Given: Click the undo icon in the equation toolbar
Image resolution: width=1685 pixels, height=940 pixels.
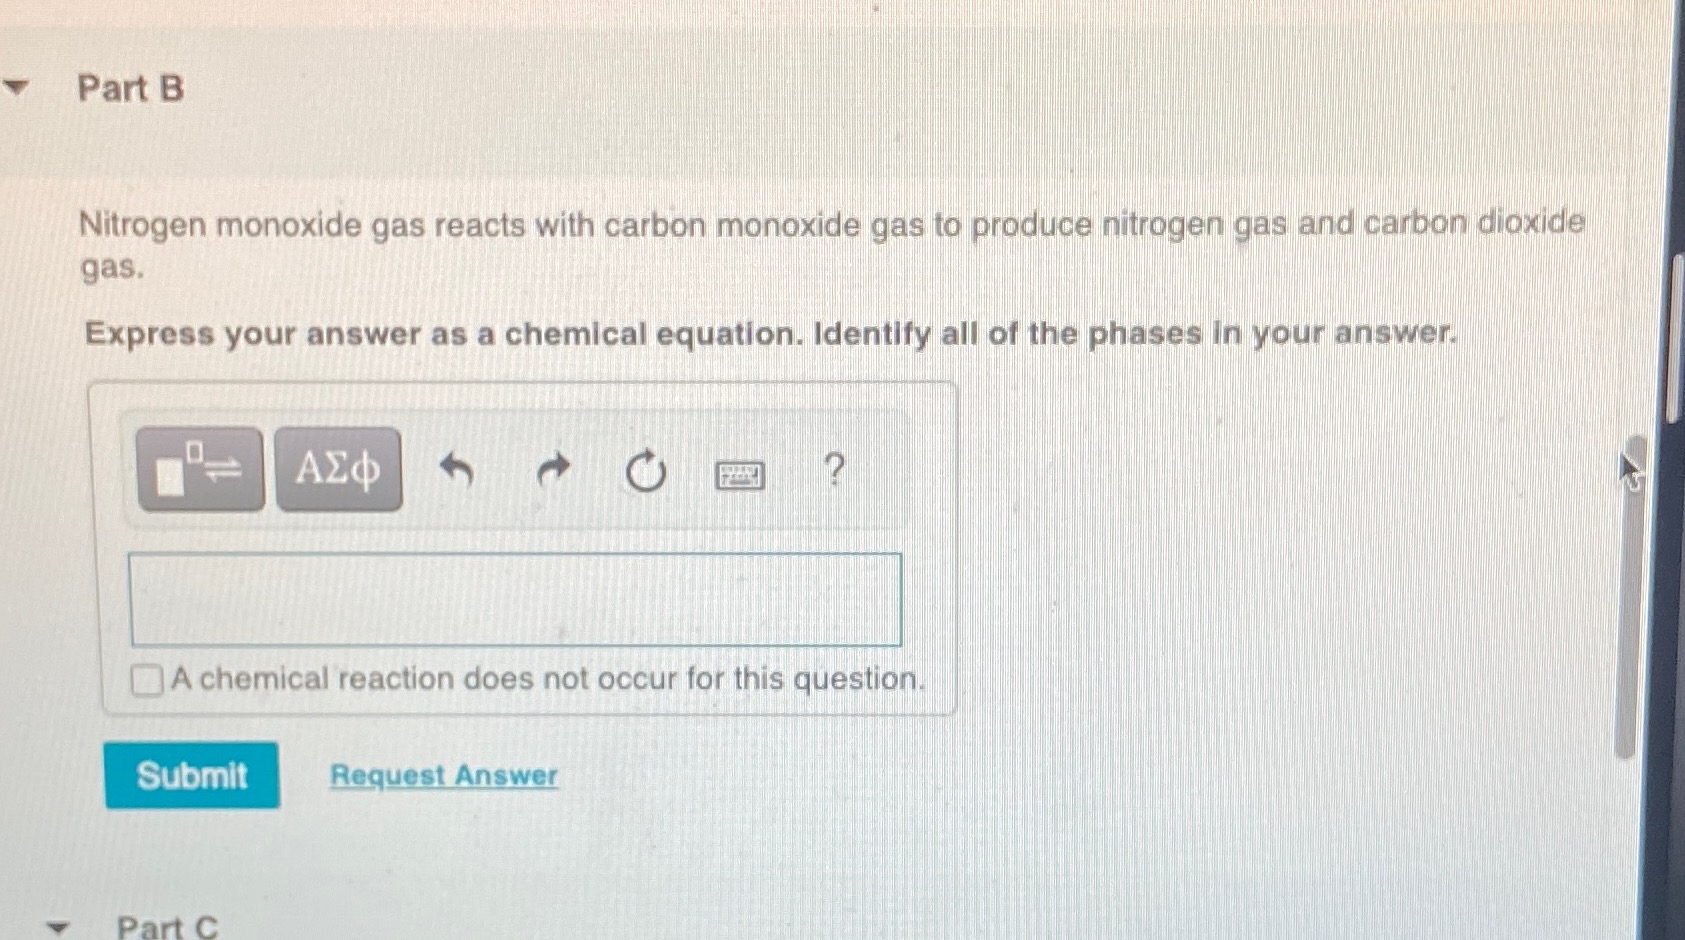Looking at the screenshot, I should [x=459, y=468].
